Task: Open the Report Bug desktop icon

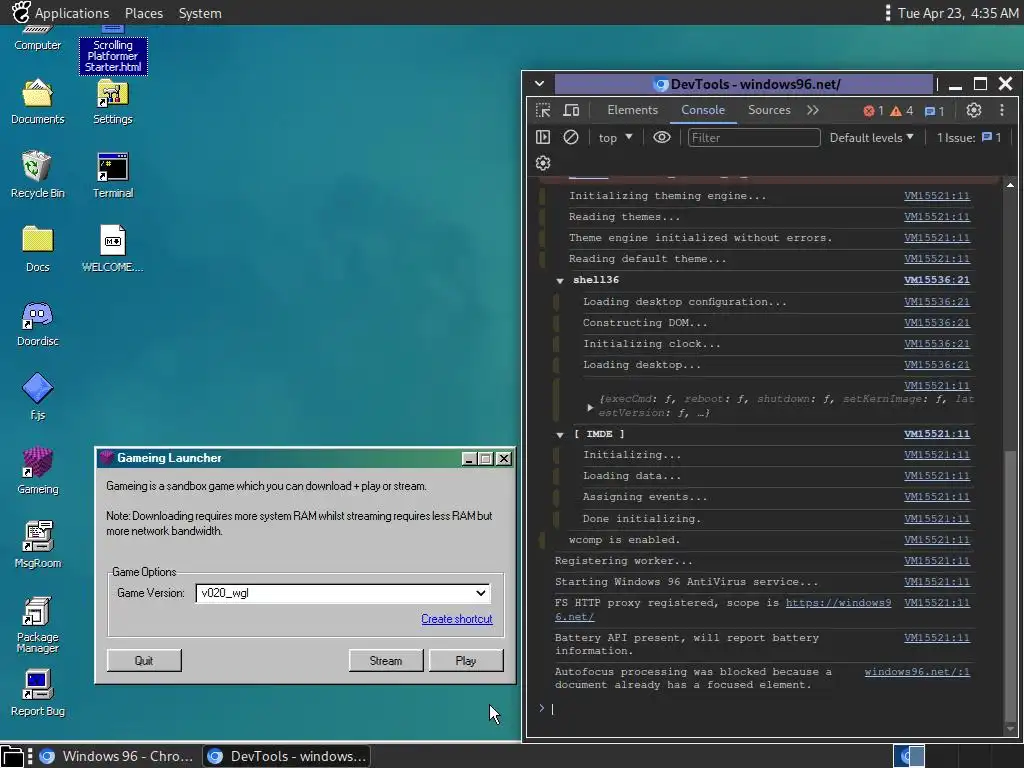Action: coord(37,693)
